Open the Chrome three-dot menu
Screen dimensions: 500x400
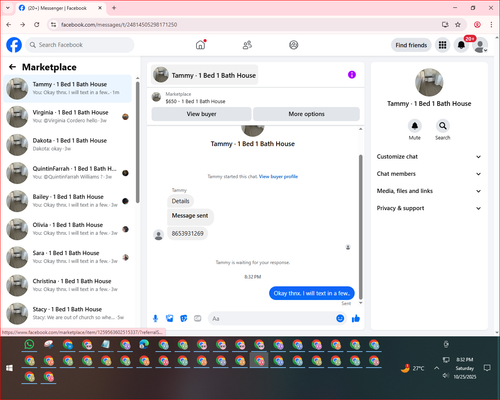tap(491, 24)
